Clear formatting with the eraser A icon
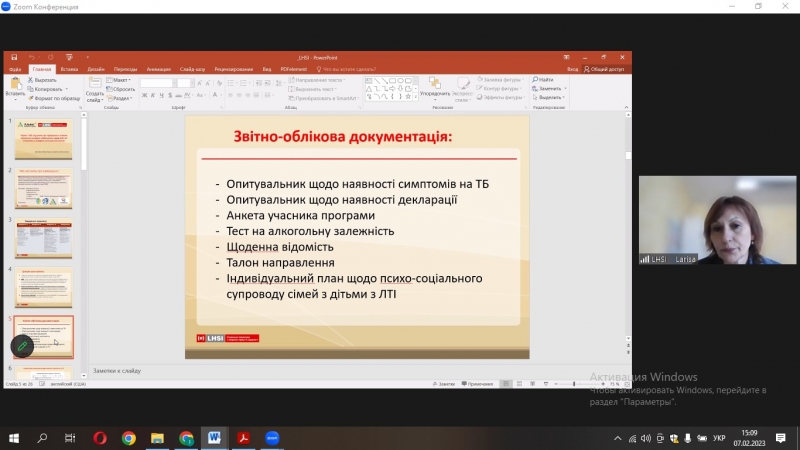Viewport: 800px width, 450px height. point(219,83)
